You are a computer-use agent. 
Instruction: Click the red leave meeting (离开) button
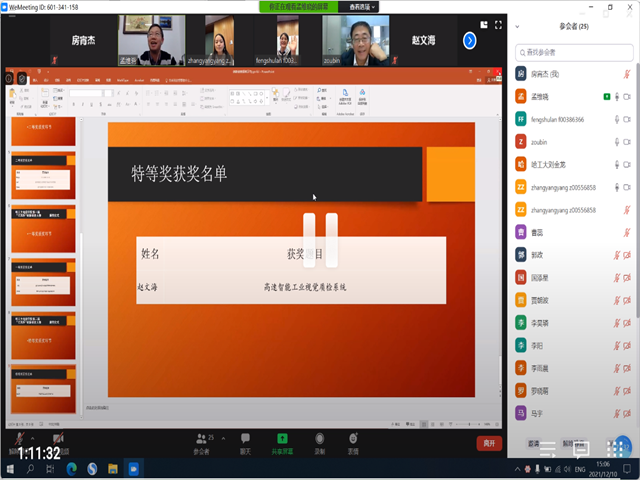coord(488,443)
